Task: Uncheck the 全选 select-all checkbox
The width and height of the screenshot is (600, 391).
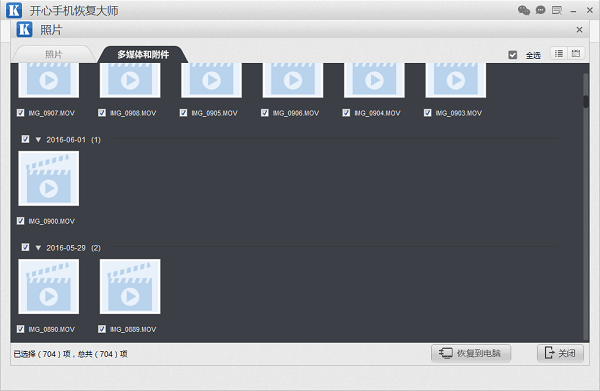Action: point(513,55)
